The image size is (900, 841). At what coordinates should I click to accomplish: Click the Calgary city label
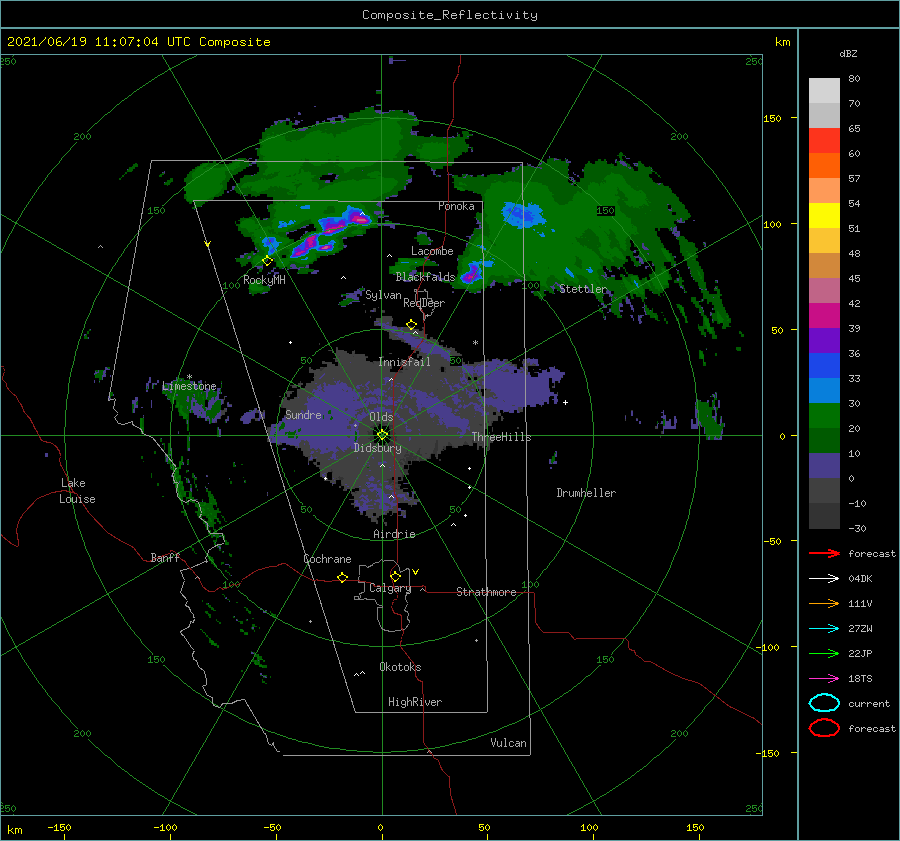[x=390, y=588]
